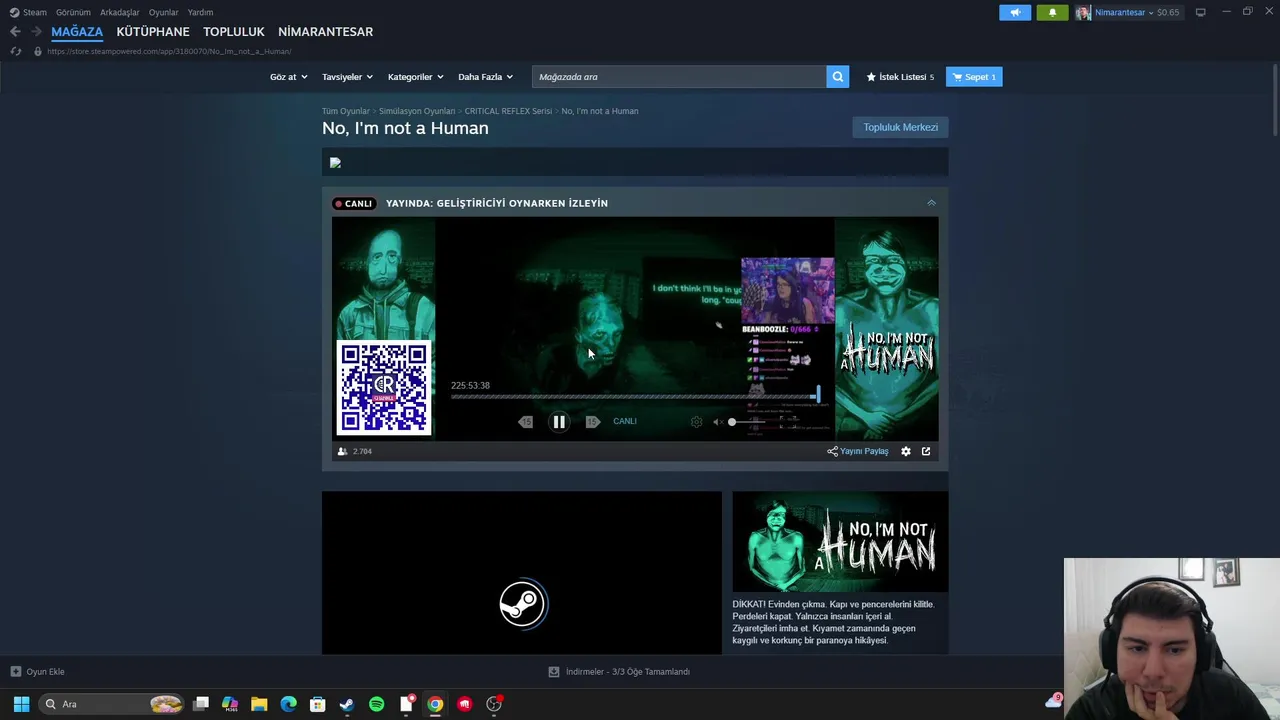
Task: Click the viewer count 2.704
Action: [355, 451]
